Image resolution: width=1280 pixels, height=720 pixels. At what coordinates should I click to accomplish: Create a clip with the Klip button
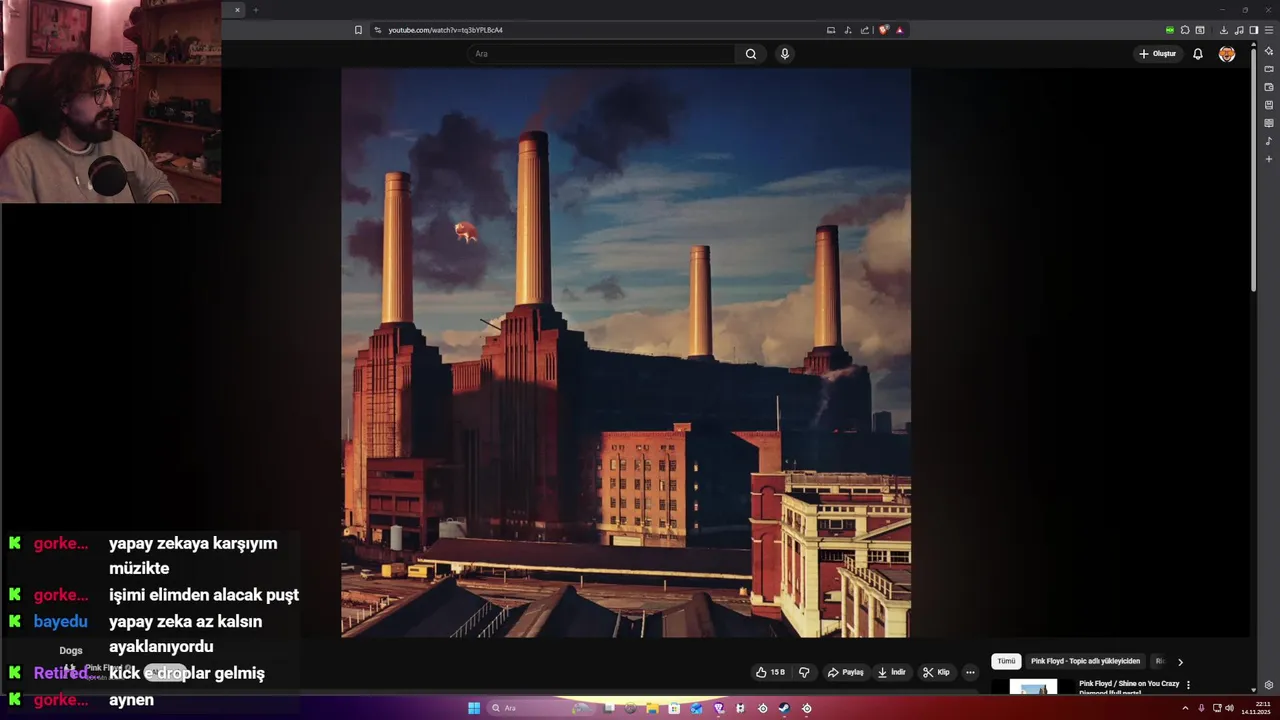(x=936, y=672)
